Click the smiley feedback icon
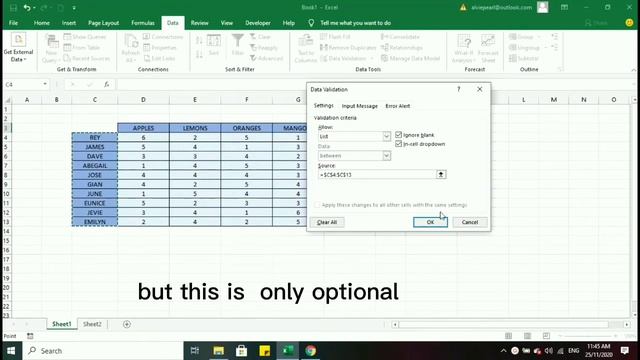Viewport: 640px width, 360px height. (629, 23)
